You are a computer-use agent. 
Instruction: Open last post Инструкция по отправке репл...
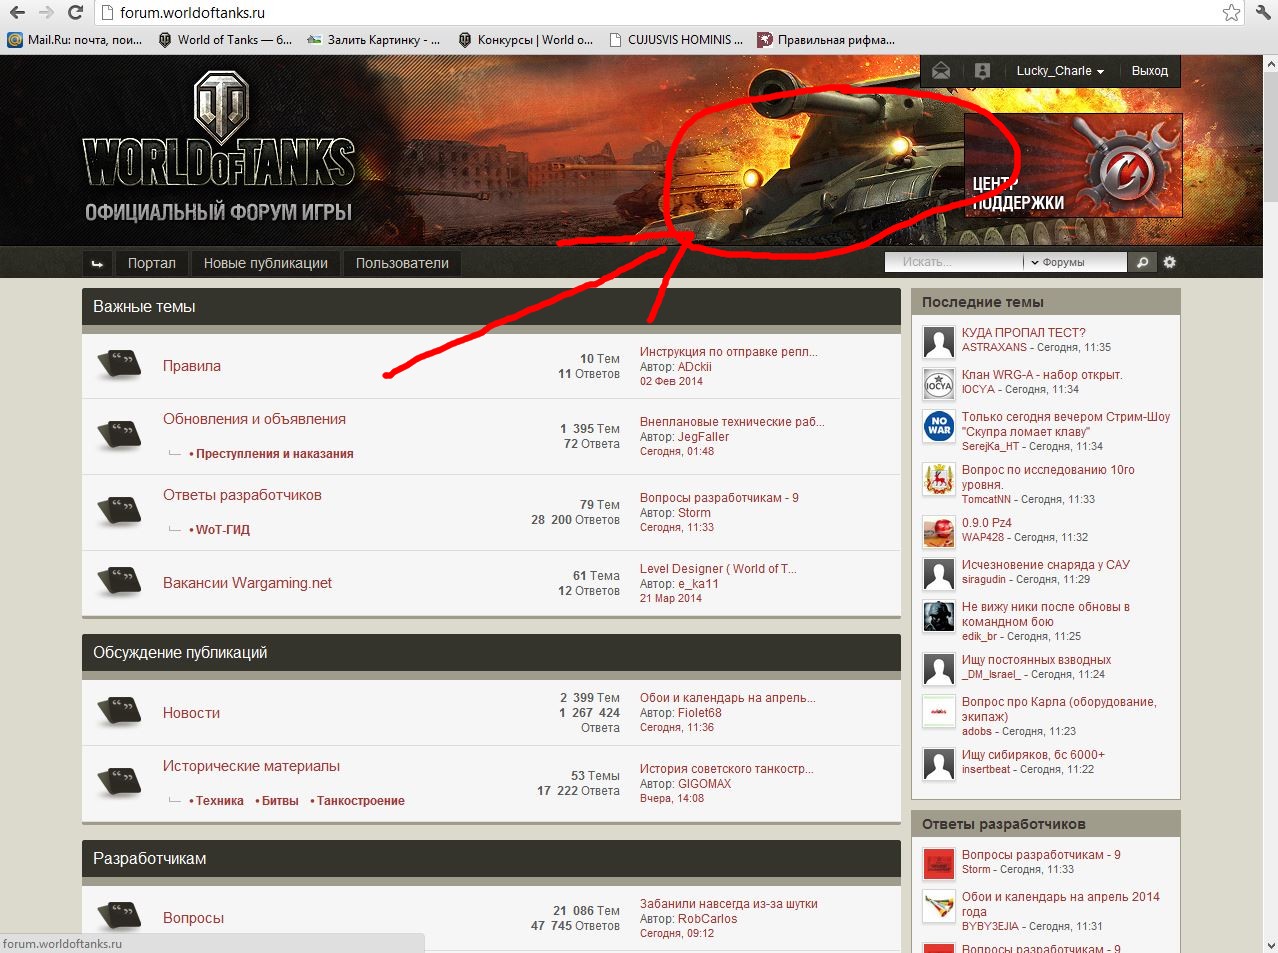(728, 352)
